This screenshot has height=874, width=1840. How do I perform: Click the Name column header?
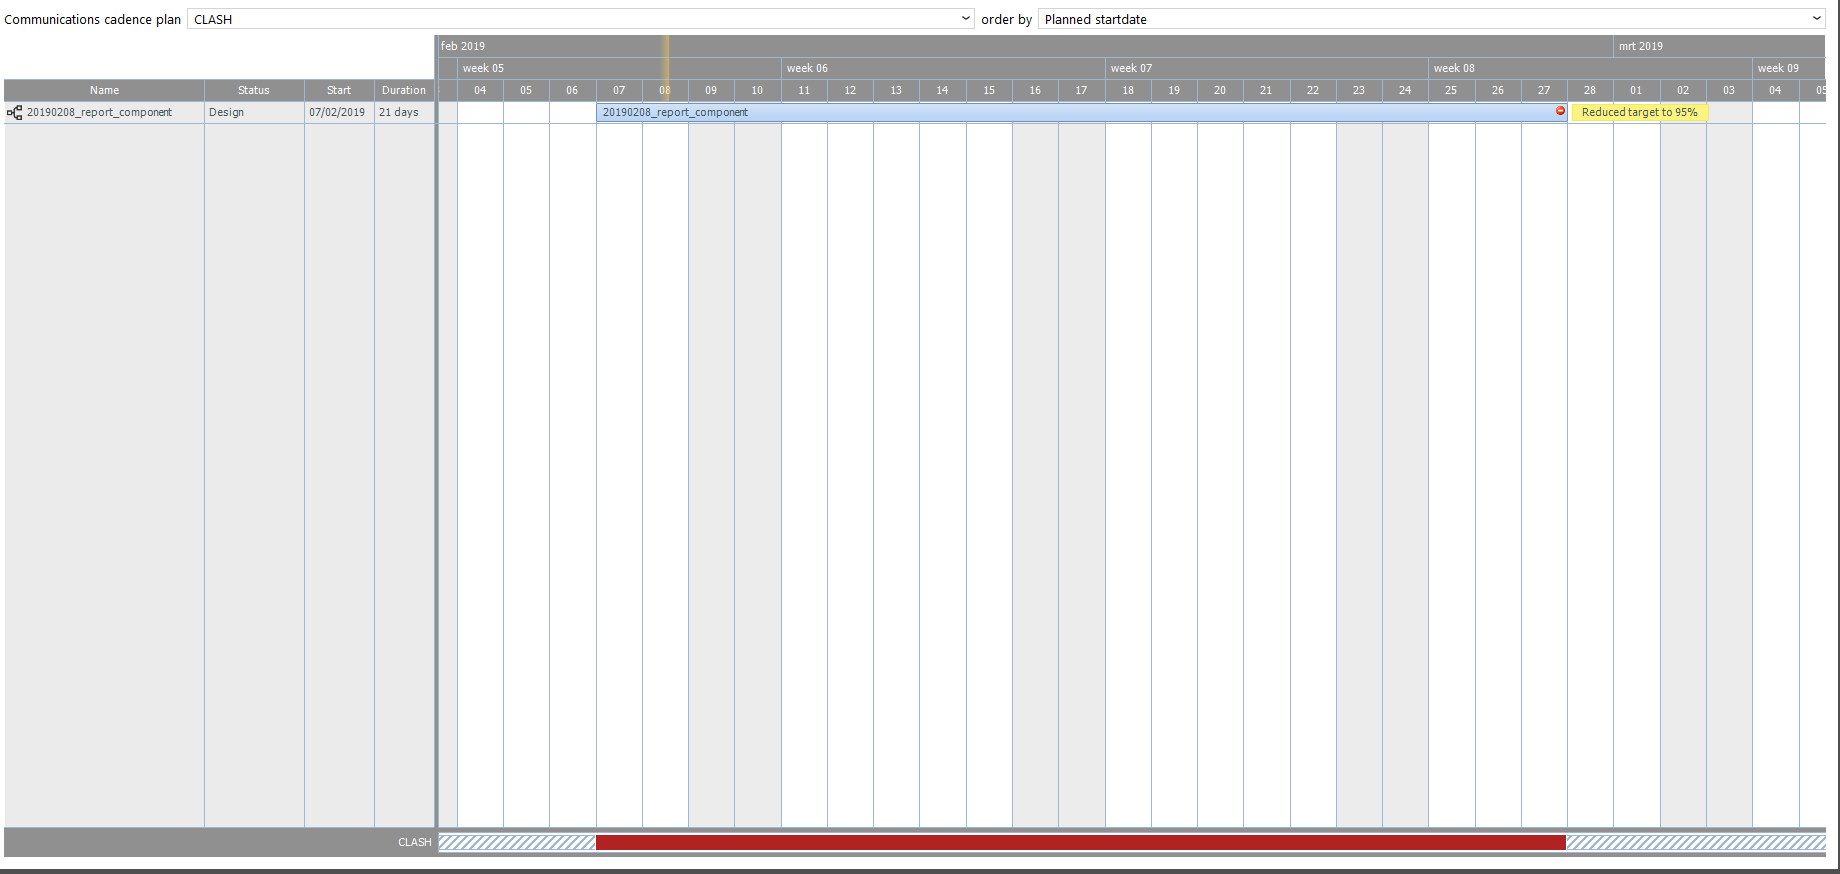(104, 90)
